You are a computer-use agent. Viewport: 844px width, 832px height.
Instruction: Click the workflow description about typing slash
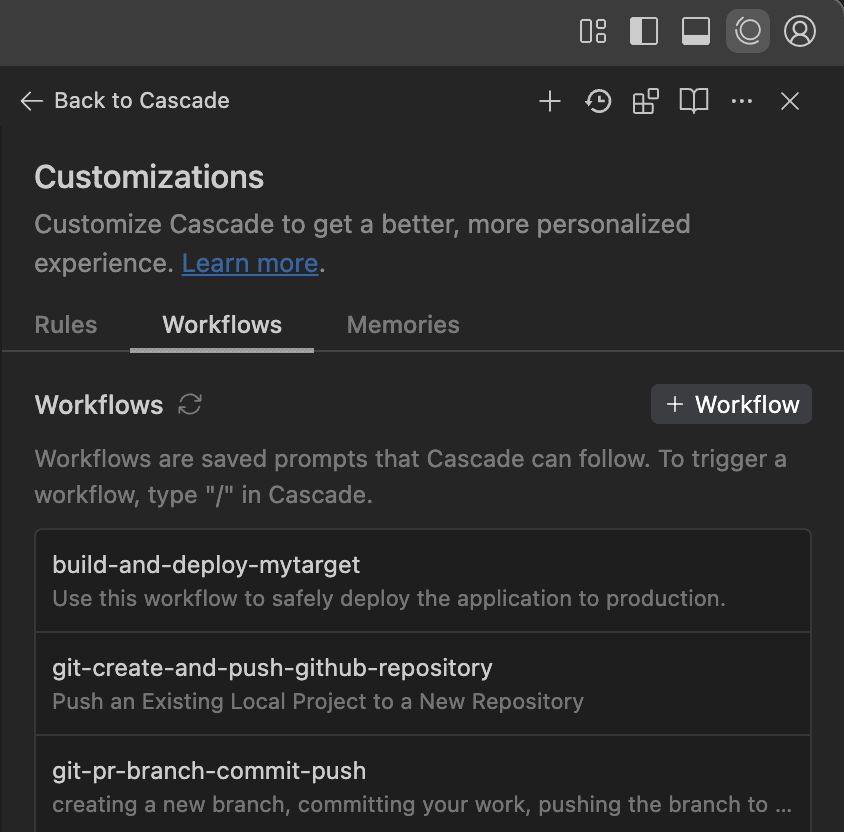(411, 477)
